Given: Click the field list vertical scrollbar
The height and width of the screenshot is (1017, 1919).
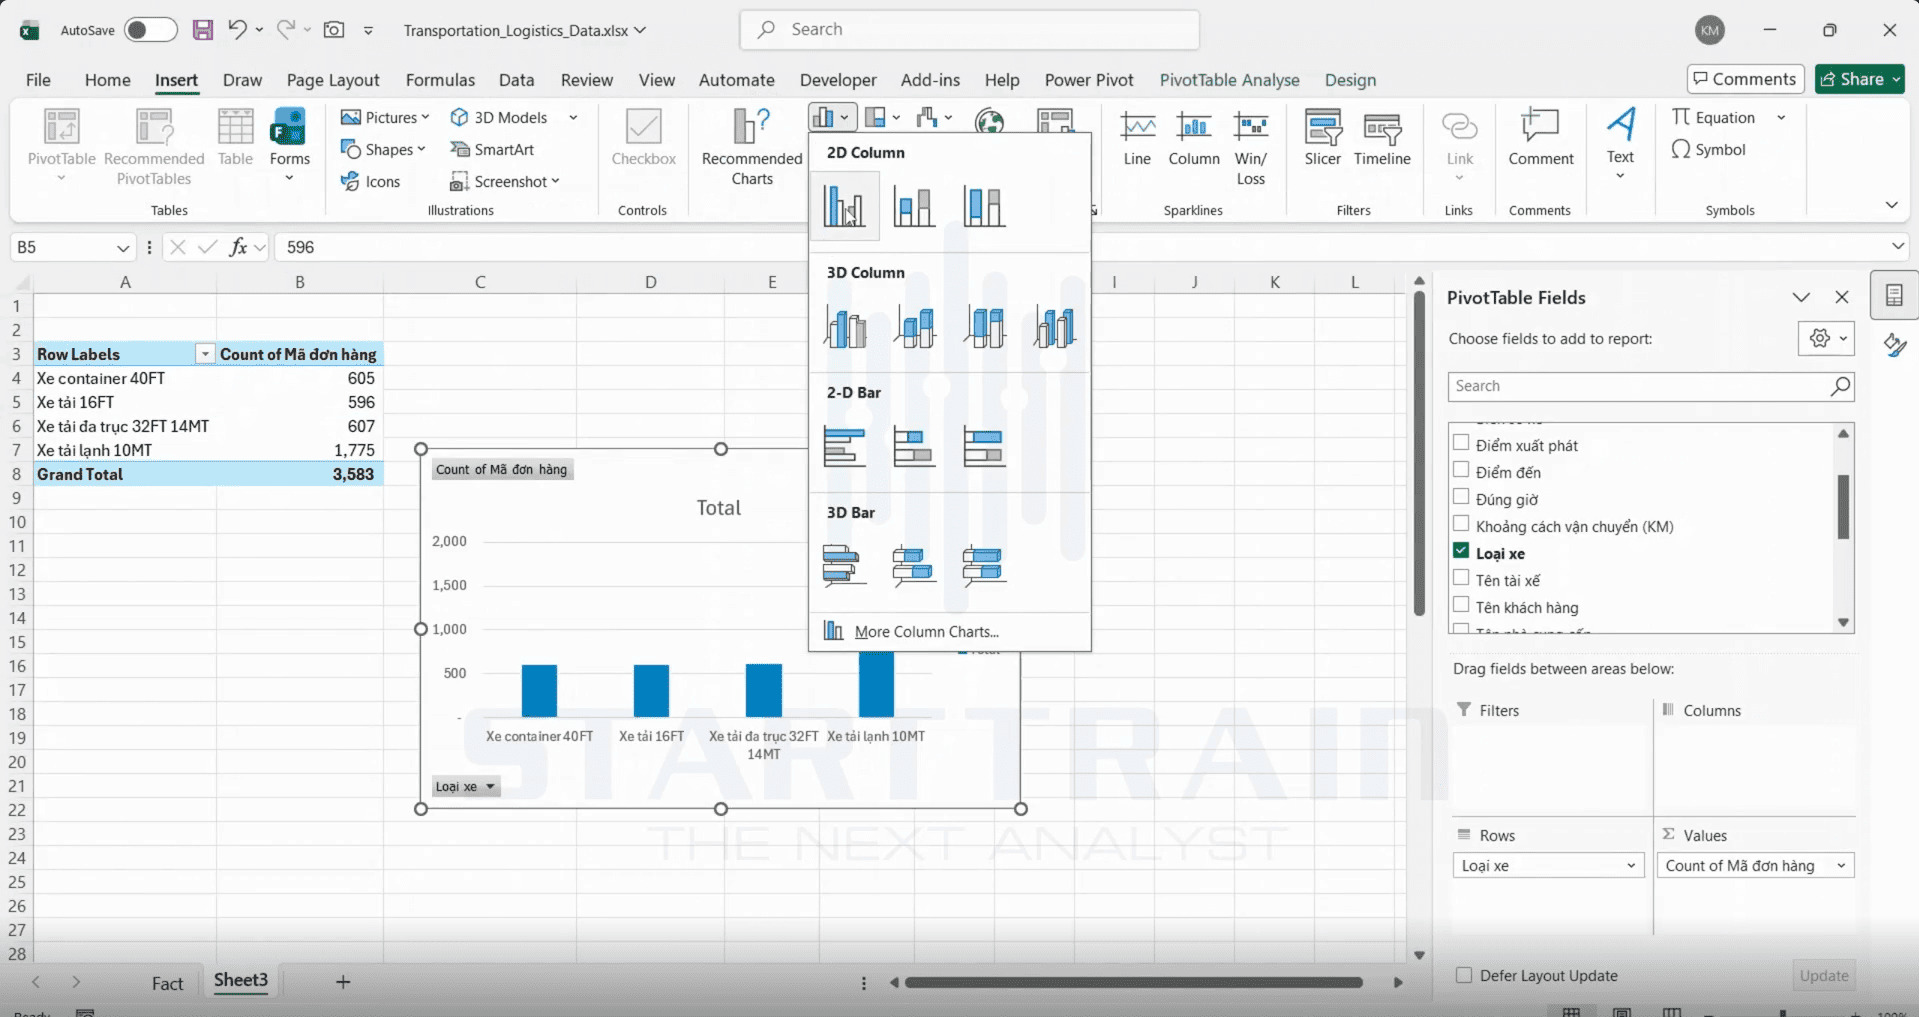Looking at the screenshot, I should tap(1843, 507).
